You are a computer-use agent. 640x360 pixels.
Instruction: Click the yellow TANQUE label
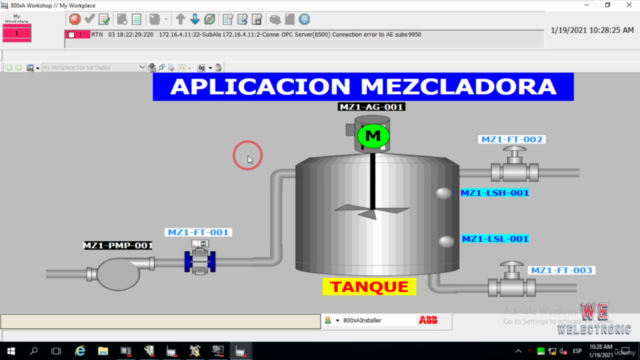pyautogui.click(x=369, y=287)
